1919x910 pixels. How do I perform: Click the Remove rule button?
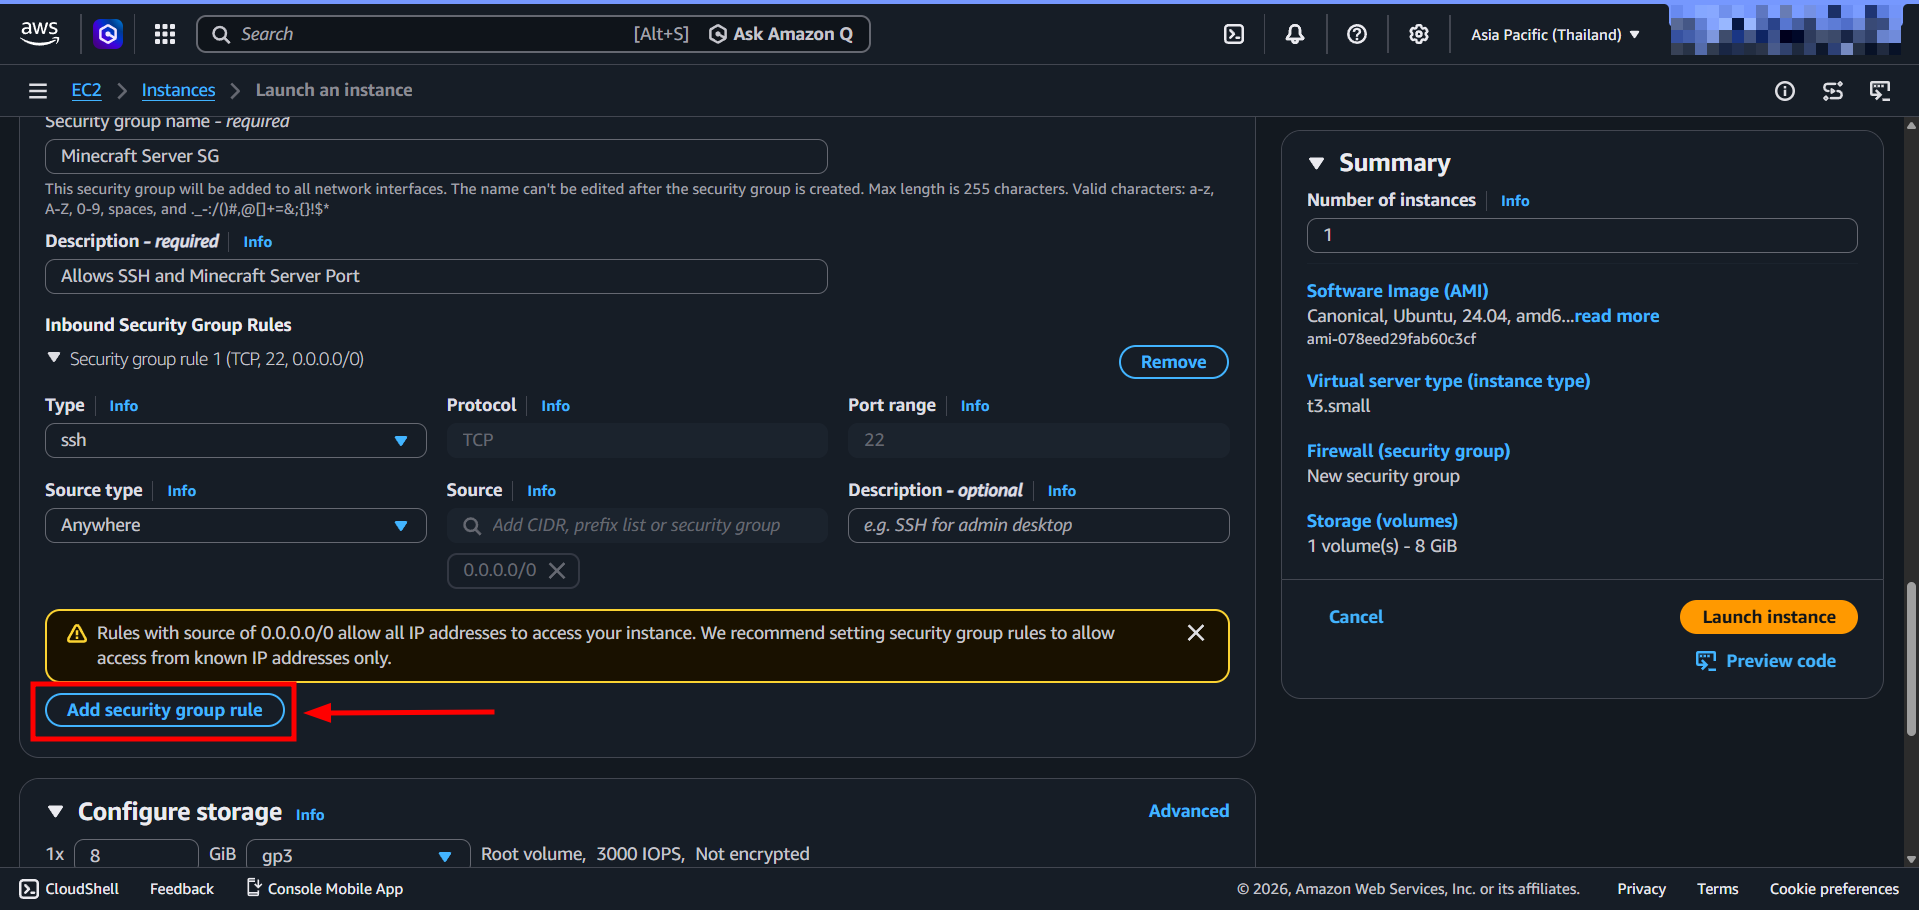click(1174, 362)
